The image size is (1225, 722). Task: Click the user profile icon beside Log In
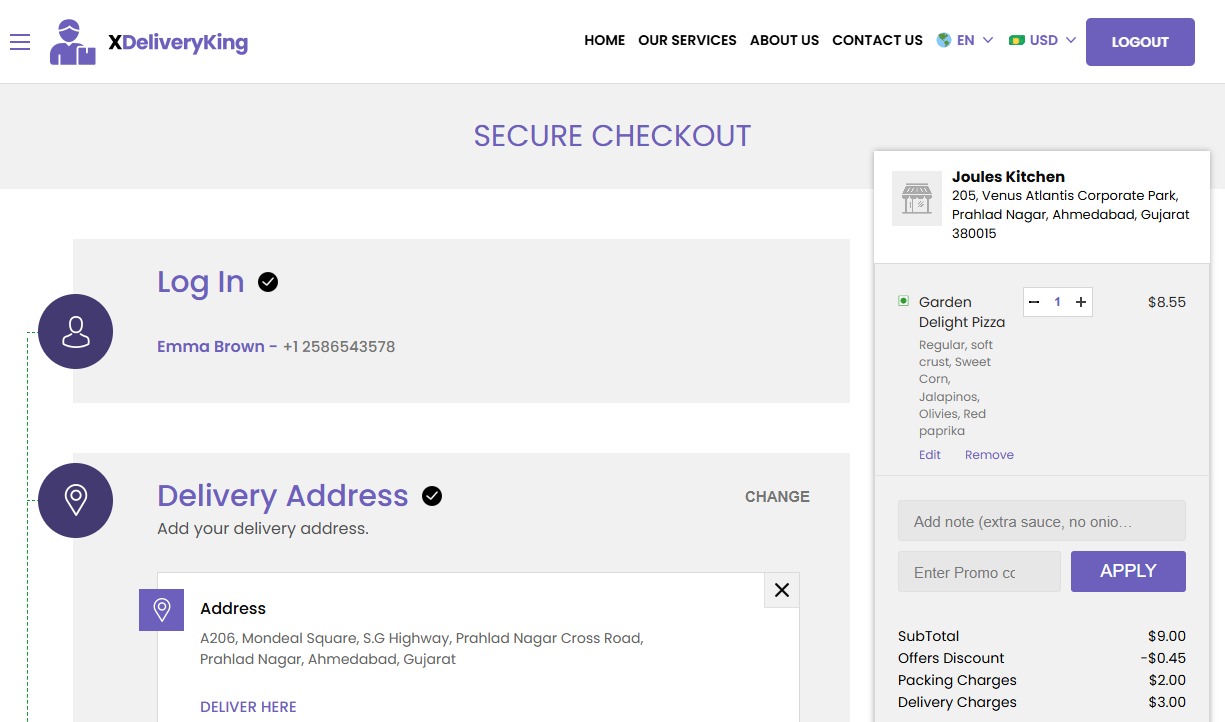tap(75, 330)
